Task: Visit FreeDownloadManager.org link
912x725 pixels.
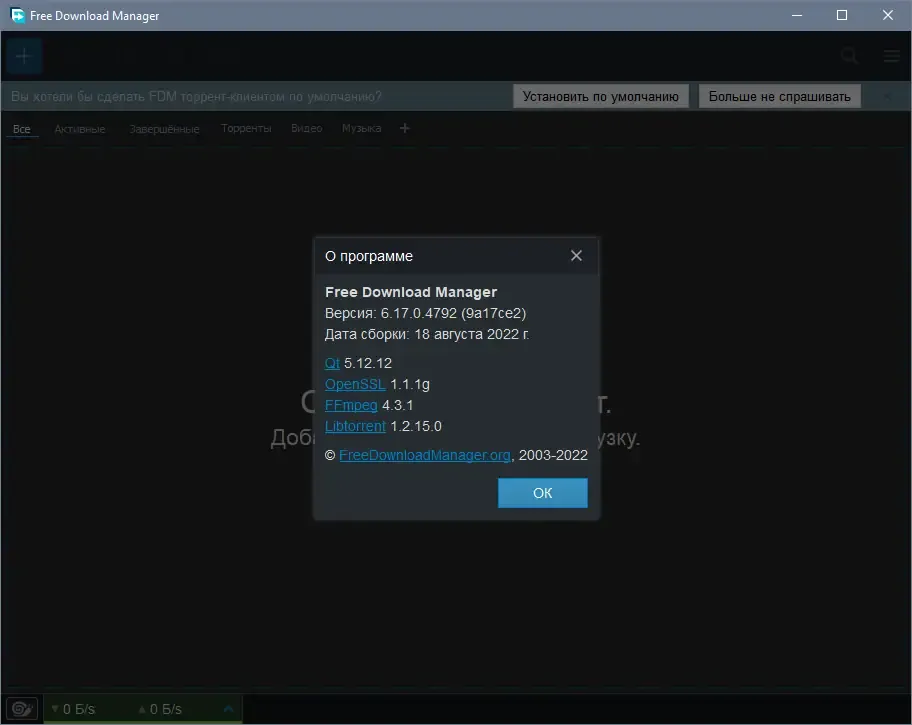Action: pyautogui.click(x=425, y=455)
